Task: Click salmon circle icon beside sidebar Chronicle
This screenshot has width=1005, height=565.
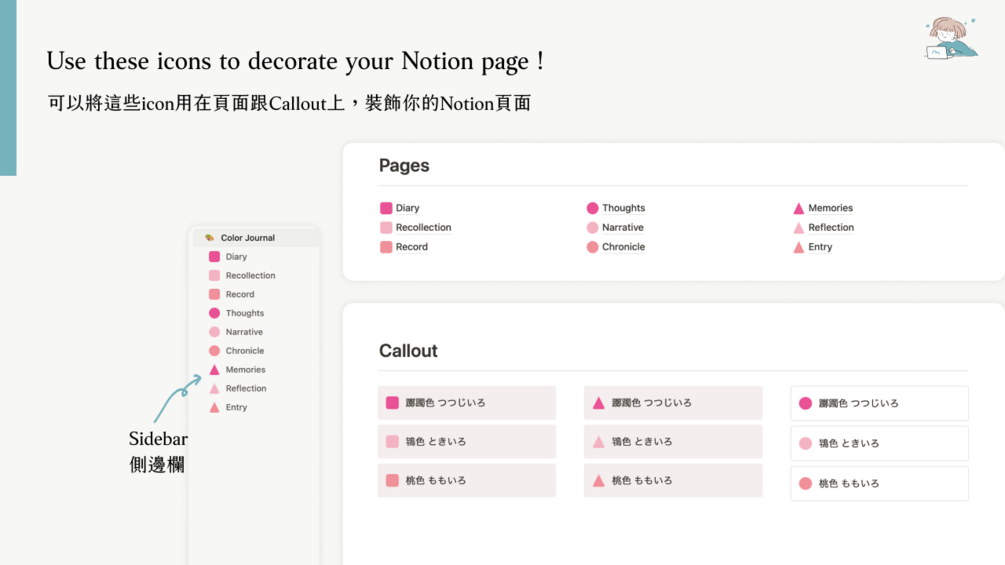Action: point(214,351)
